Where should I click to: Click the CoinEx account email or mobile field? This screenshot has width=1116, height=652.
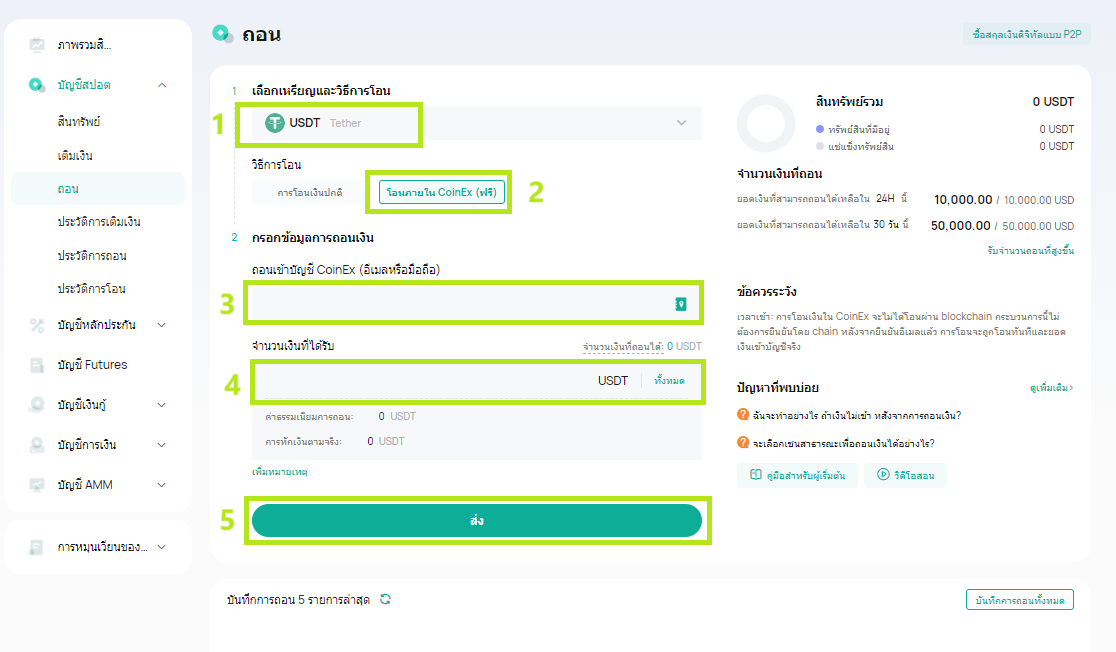pos(460,304)
